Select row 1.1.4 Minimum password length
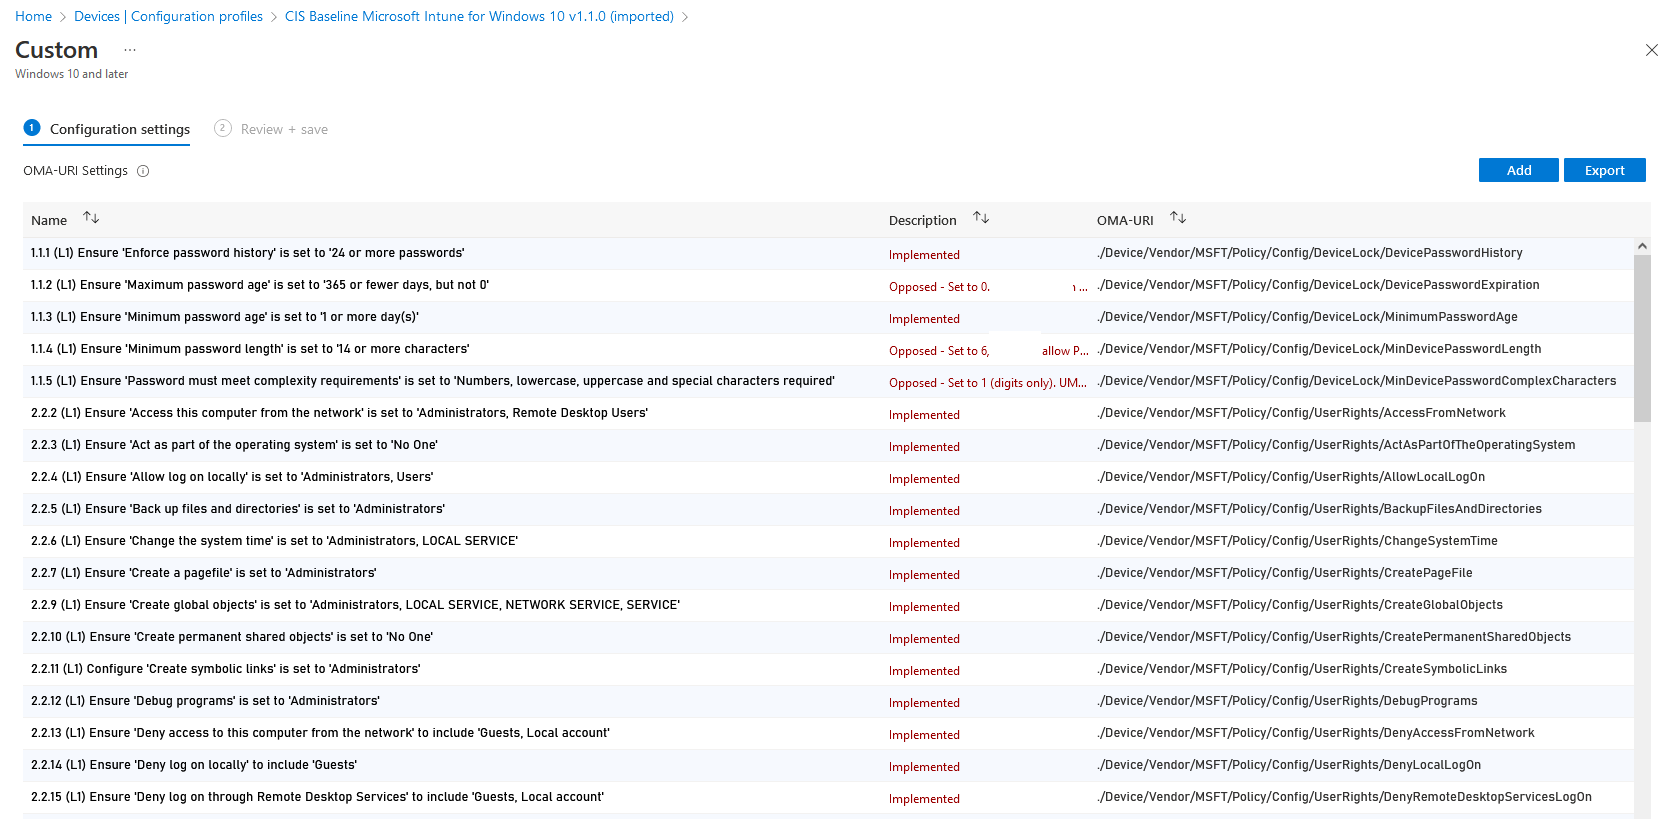This screenshot has width=1663, height=819. (x=829, y=349)
